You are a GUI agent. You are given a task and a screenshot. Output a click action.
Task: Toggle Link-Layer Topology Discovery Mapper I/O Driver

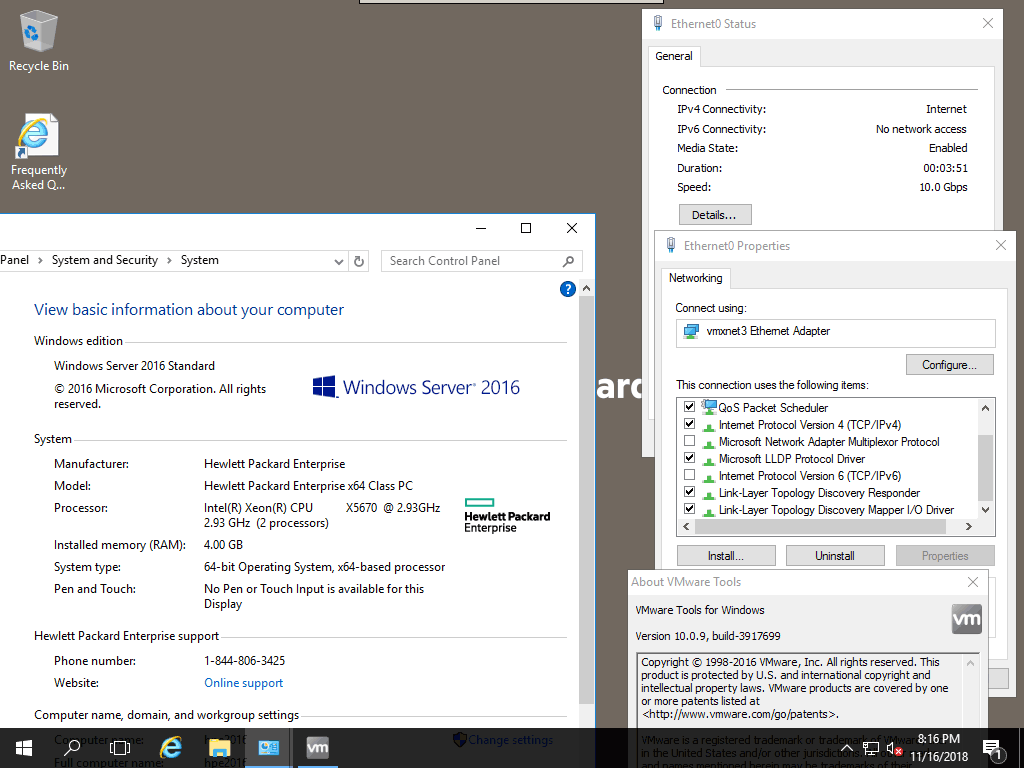pyautogui.click(x=690, y=509)
